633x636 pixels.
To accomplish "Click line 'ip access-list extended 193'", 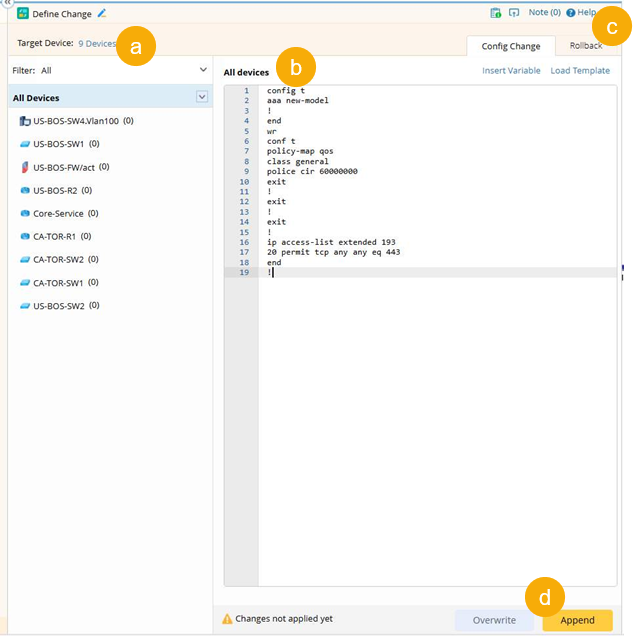I will tap(331, 242).
